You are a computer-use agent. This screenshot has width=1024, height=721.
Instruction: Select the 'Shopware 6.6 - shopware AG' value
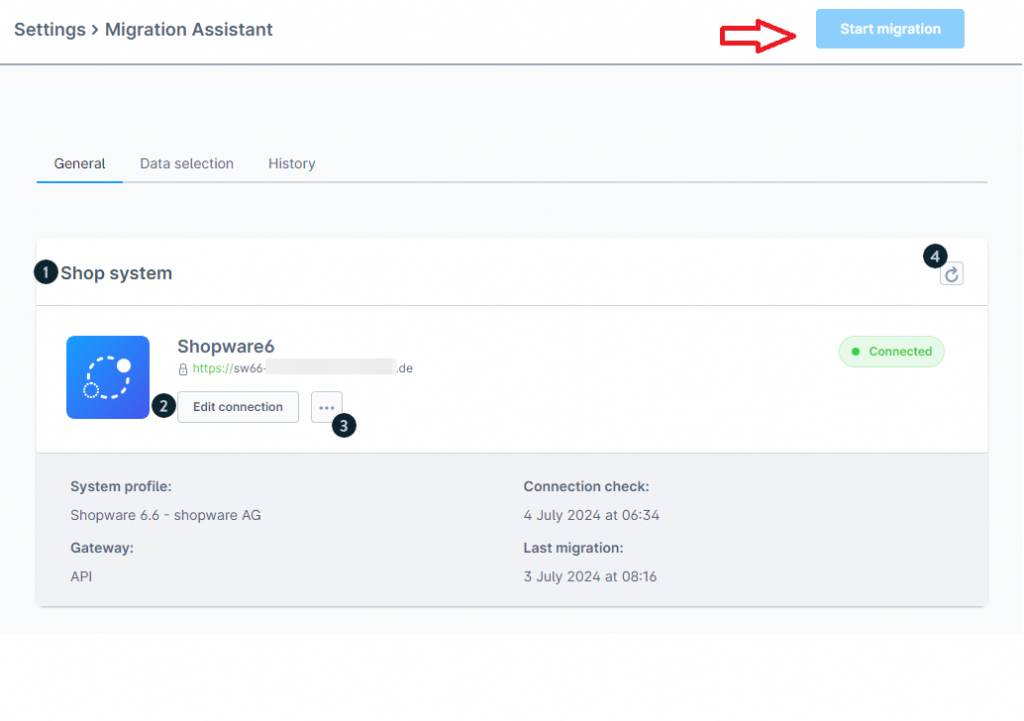click(166, 515)
